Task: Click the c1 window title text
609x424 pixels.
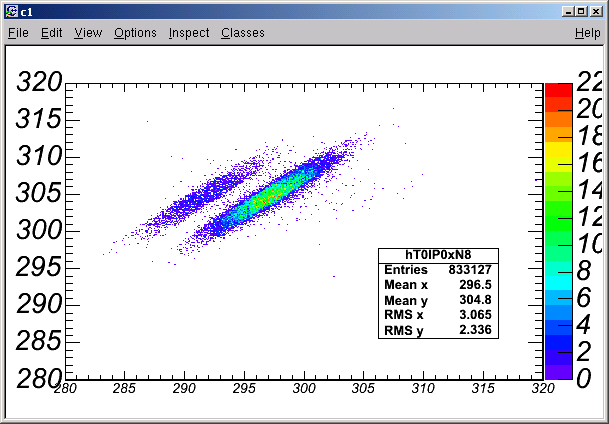Action: tap(26, 12)
